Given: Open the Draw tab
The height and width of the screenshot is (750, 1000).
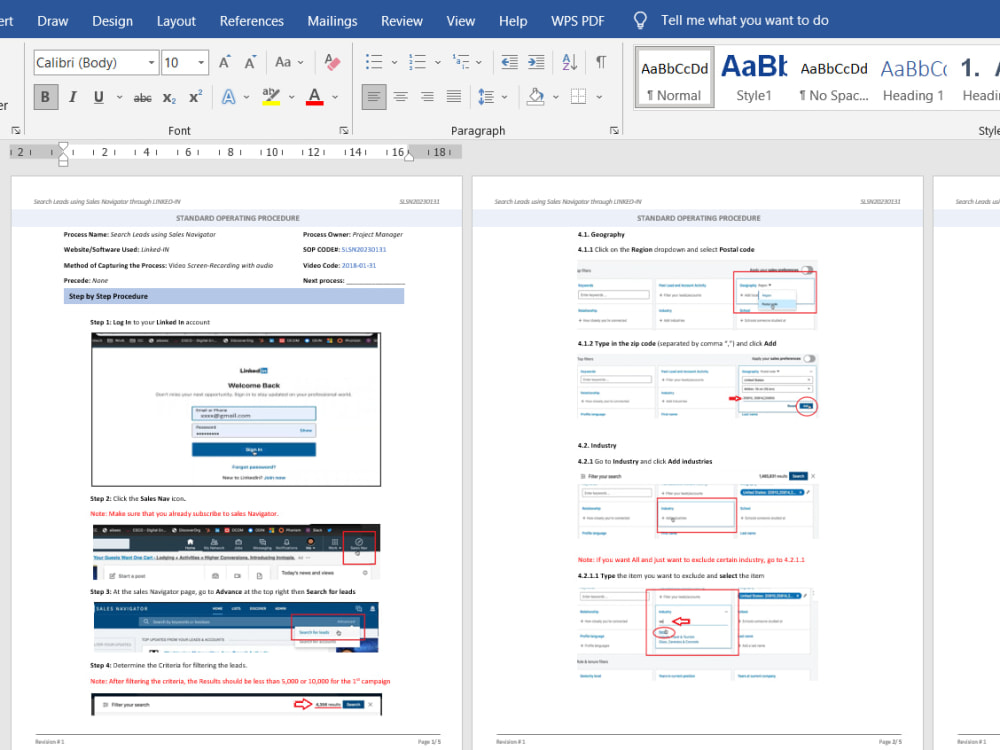Looking at the screenshot, I should coord(52,20).
